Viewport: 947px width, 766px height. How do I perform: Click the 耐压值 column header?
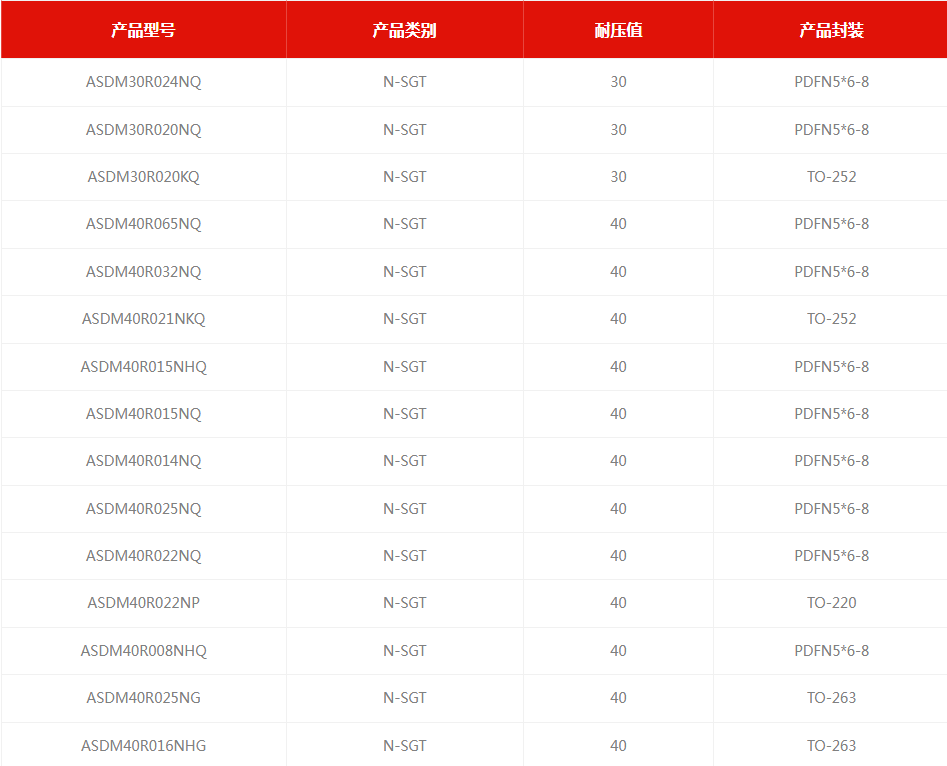coord(618,30)
